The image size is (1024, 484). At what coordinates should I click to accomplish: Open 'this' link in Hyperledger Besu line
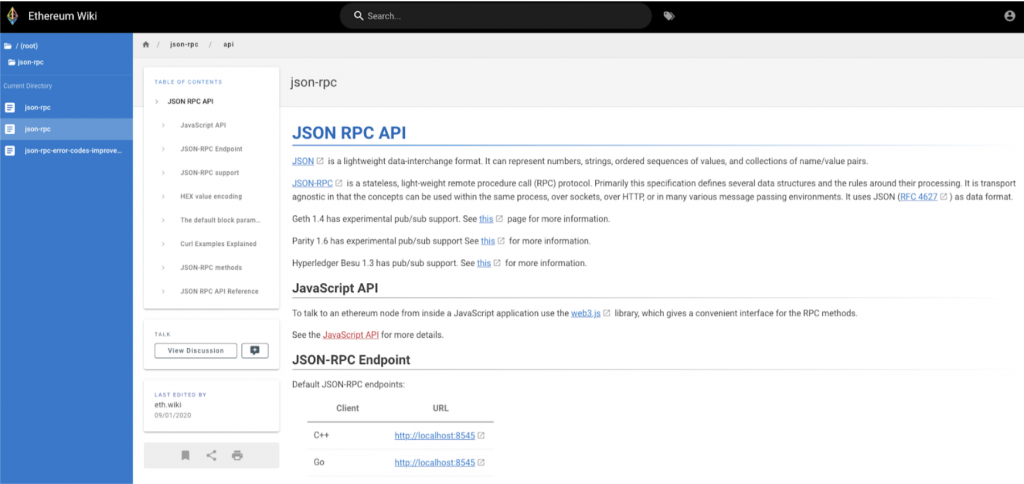(484, 263)
